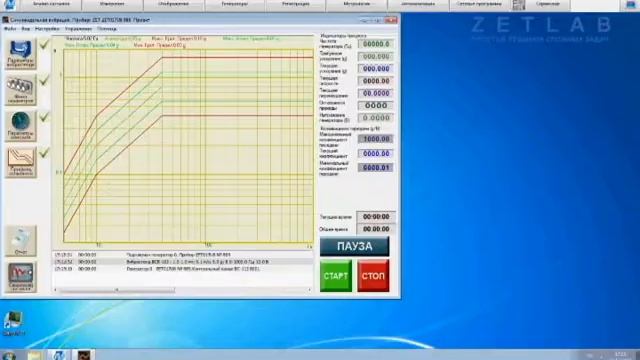640x360 pixels.
Task: Click the grid icon beside Сервисные
Action: [518, 4]
